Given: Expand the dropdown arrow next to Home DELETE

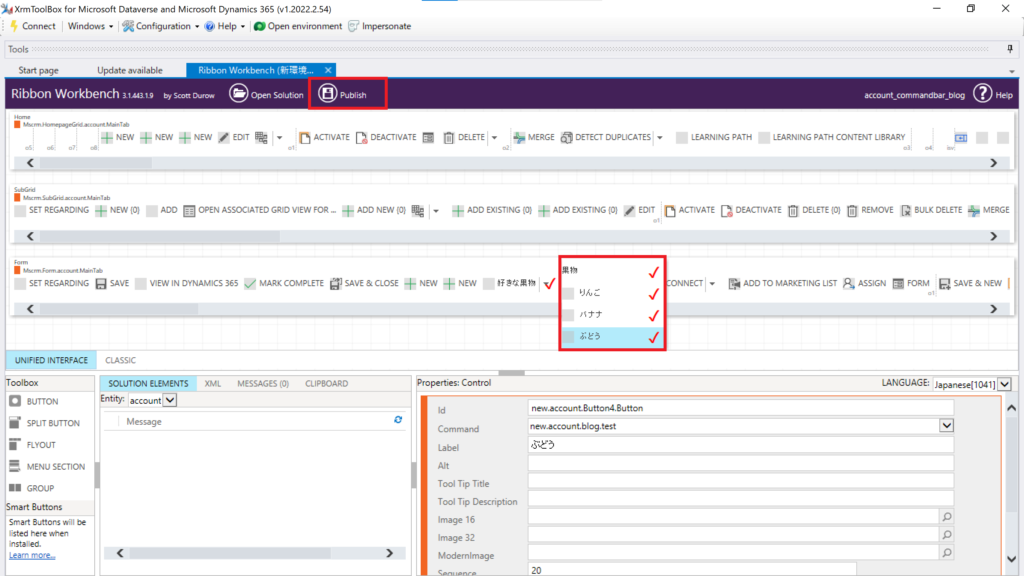Looking at the screenshot, I should [x=494, y=137].
